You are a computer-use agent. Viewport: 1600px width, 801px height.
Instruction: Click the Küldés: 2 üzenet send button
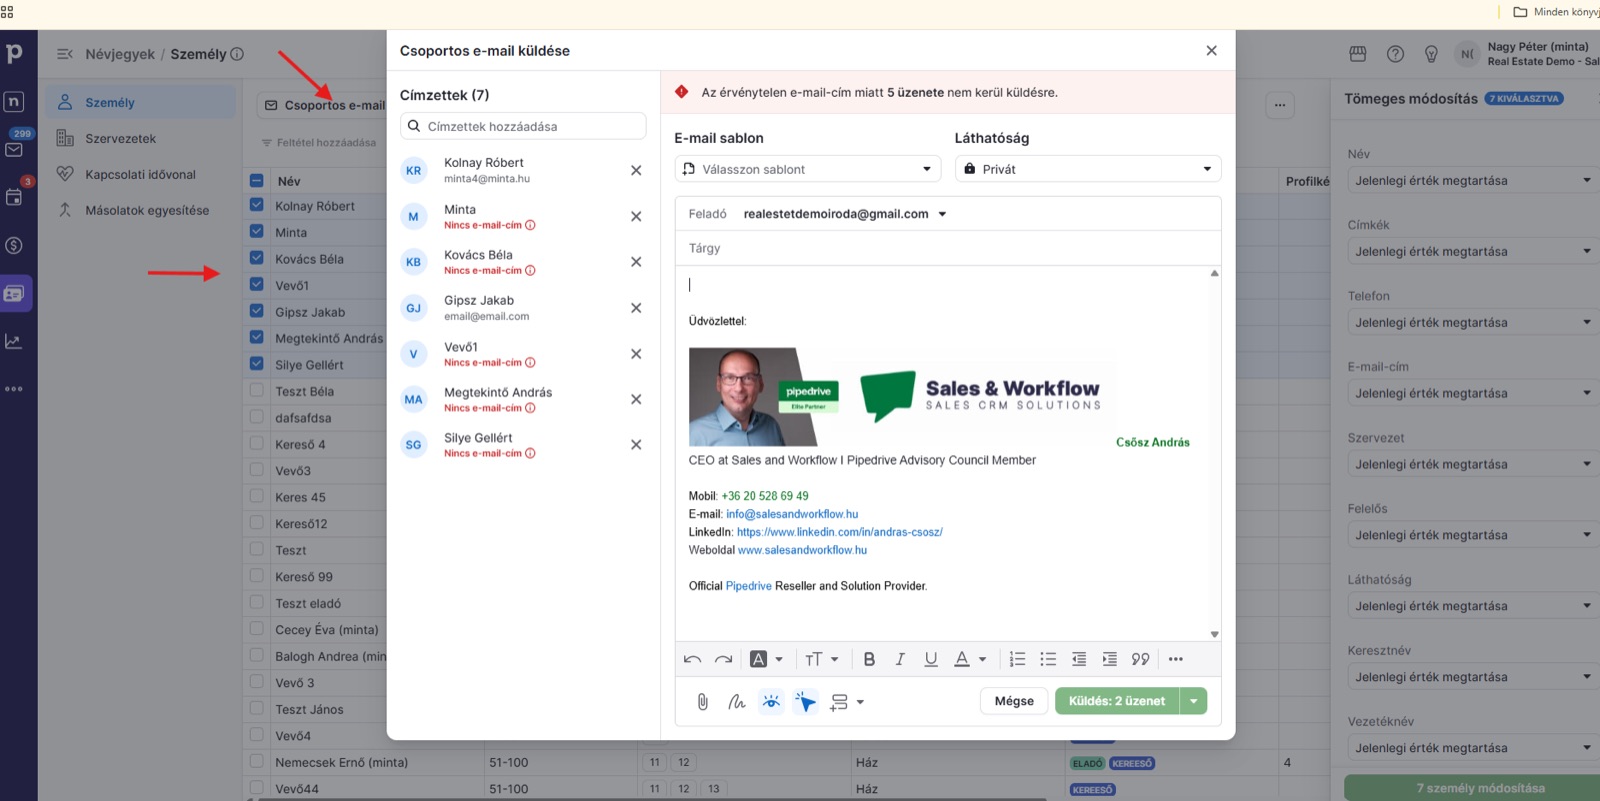(x=1117, y=701)
